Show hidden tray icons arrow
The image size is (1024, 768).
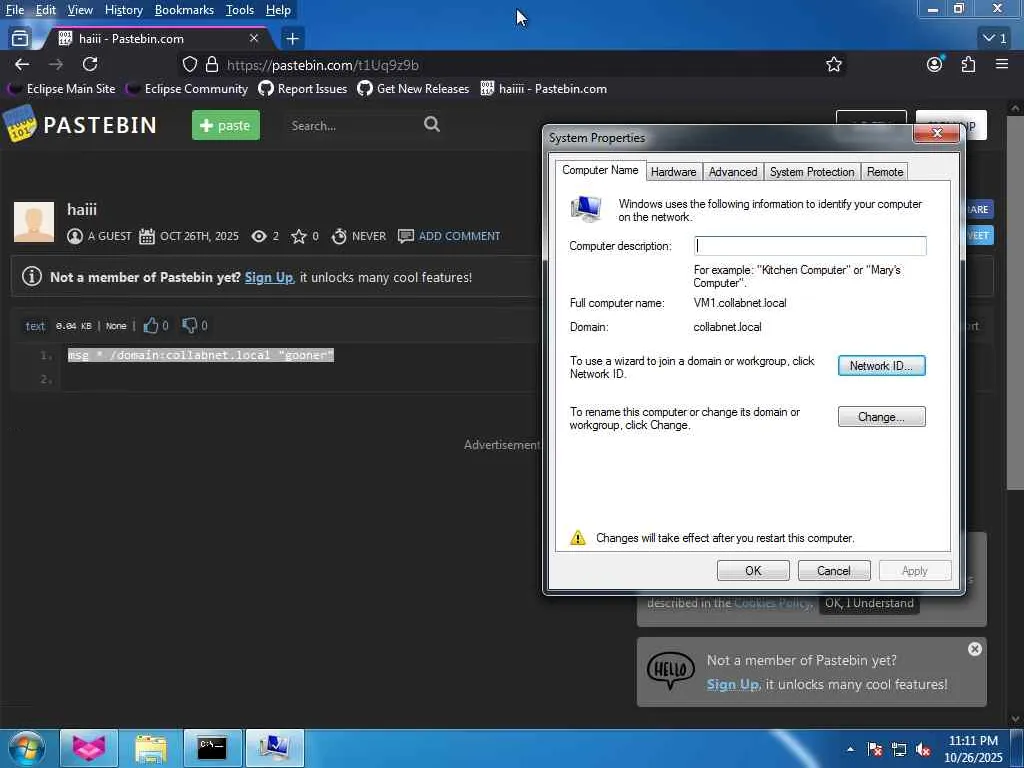click(850, 749)
